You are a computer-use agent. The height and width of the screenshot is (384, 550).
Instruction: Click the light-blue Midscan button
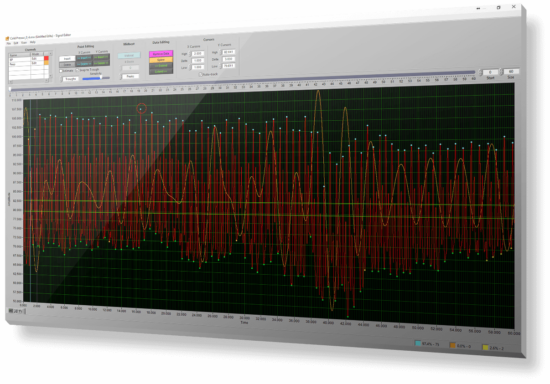129,55
